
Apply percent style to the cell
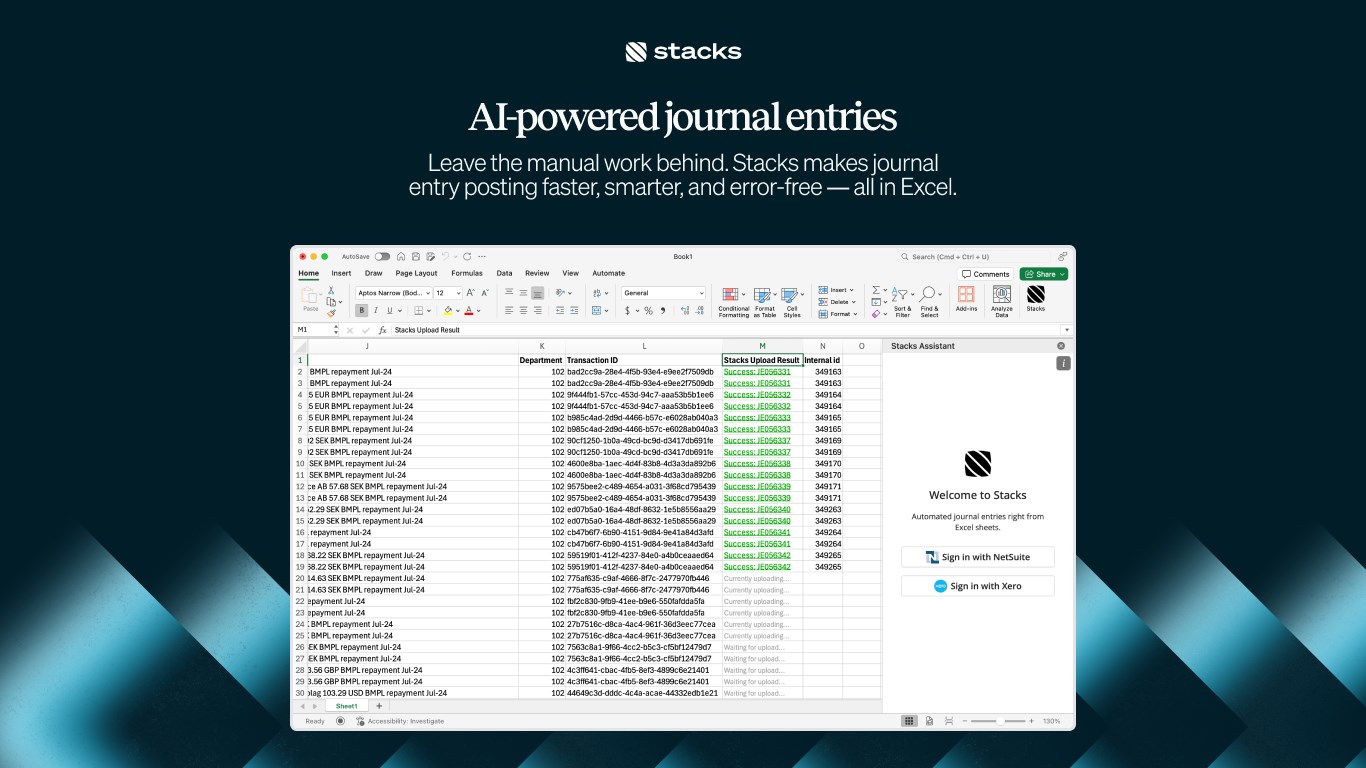coord(648,311)
